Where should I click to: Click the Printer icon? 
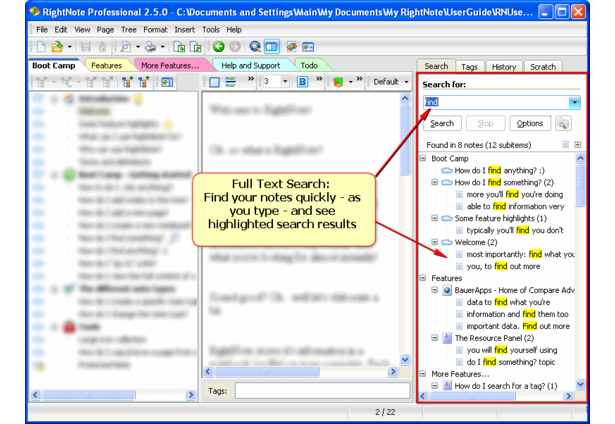150,47
